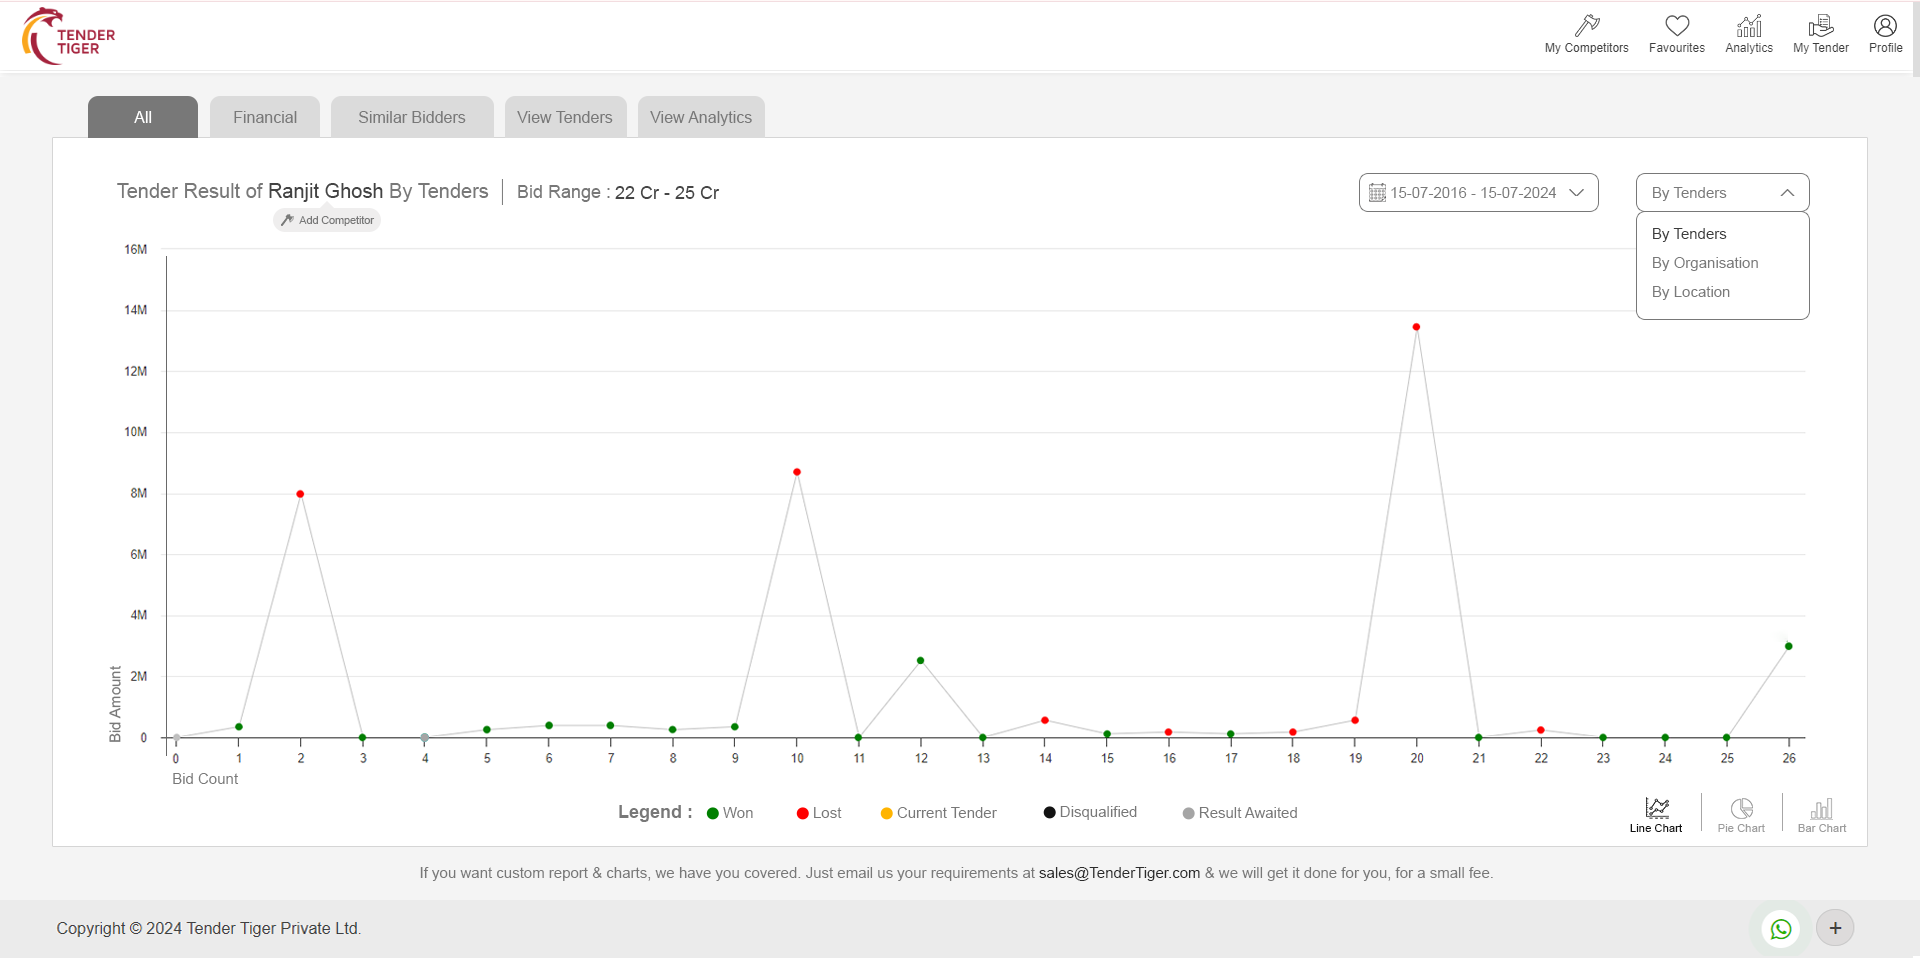Click red data point at bid 19
This screenshot has width=1920, height=958.
point(1355,720)
